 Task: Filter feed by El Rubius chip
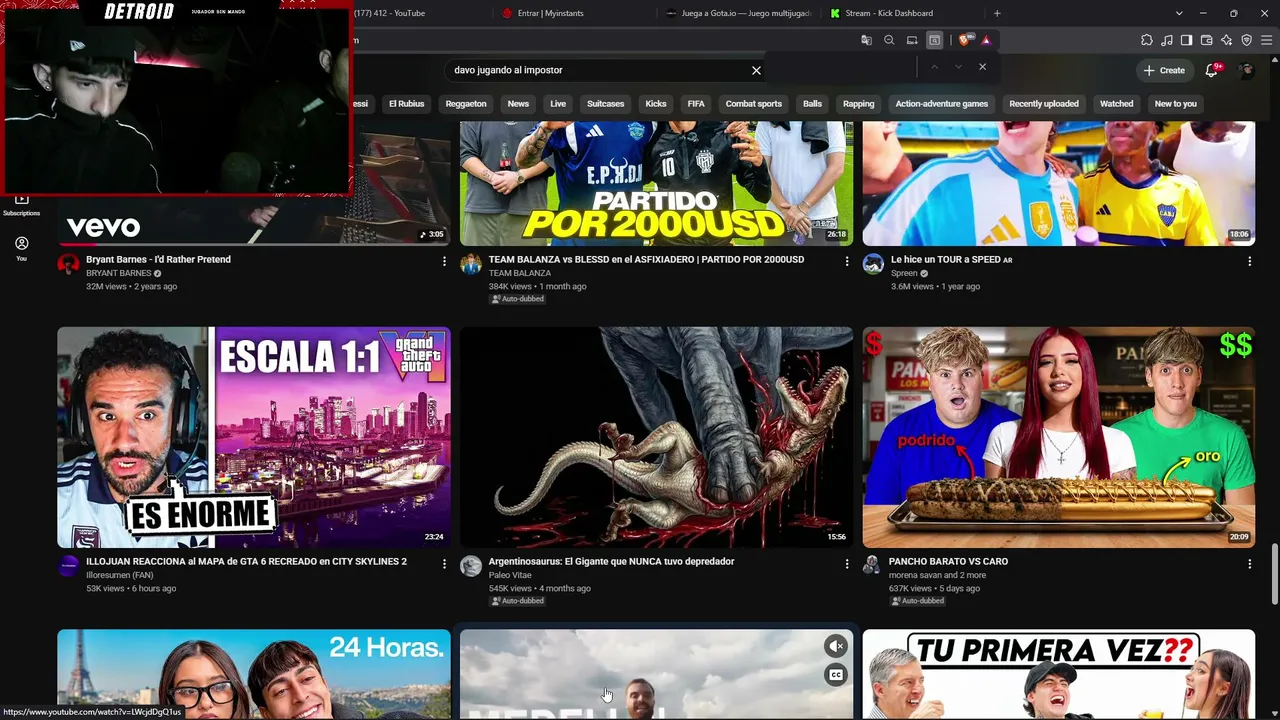point(406,104)
